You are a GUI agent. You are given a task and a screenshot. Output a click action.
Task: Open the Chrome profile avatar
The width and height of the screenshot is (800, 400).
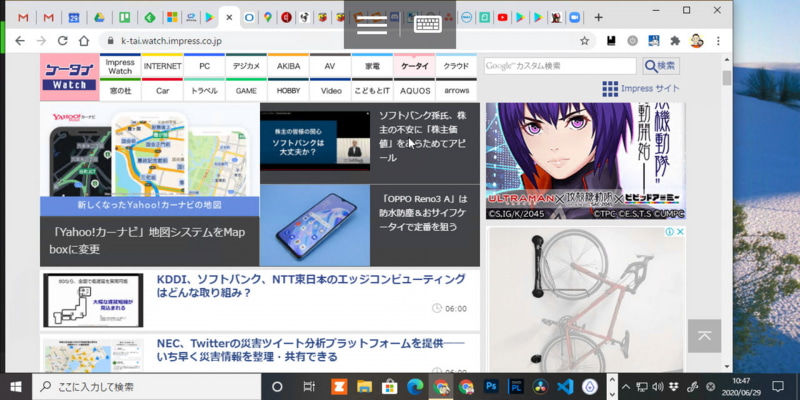pos(696,41)
